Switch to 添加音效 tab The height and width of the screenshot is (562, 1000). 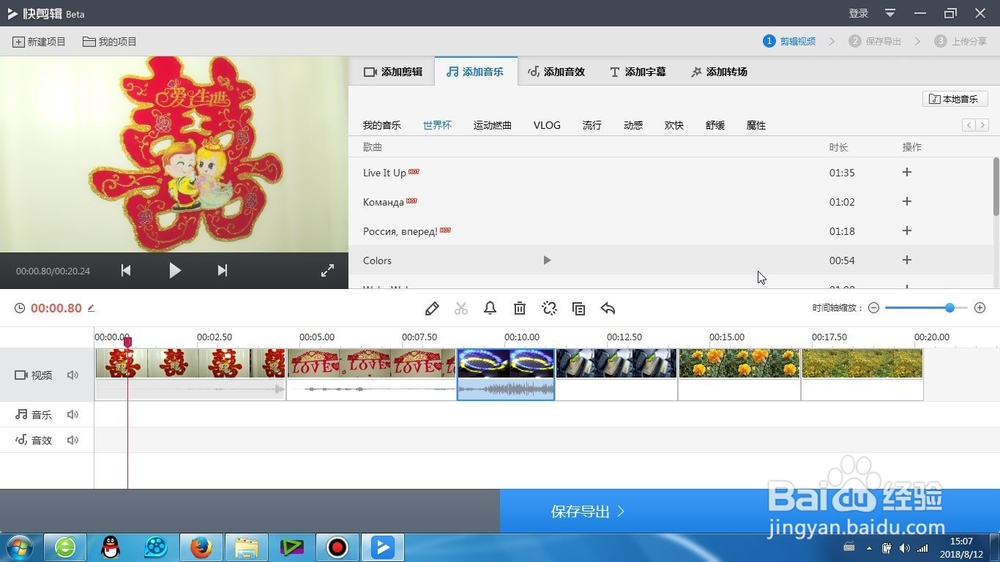pyautogui.click(x=556, y=71)
